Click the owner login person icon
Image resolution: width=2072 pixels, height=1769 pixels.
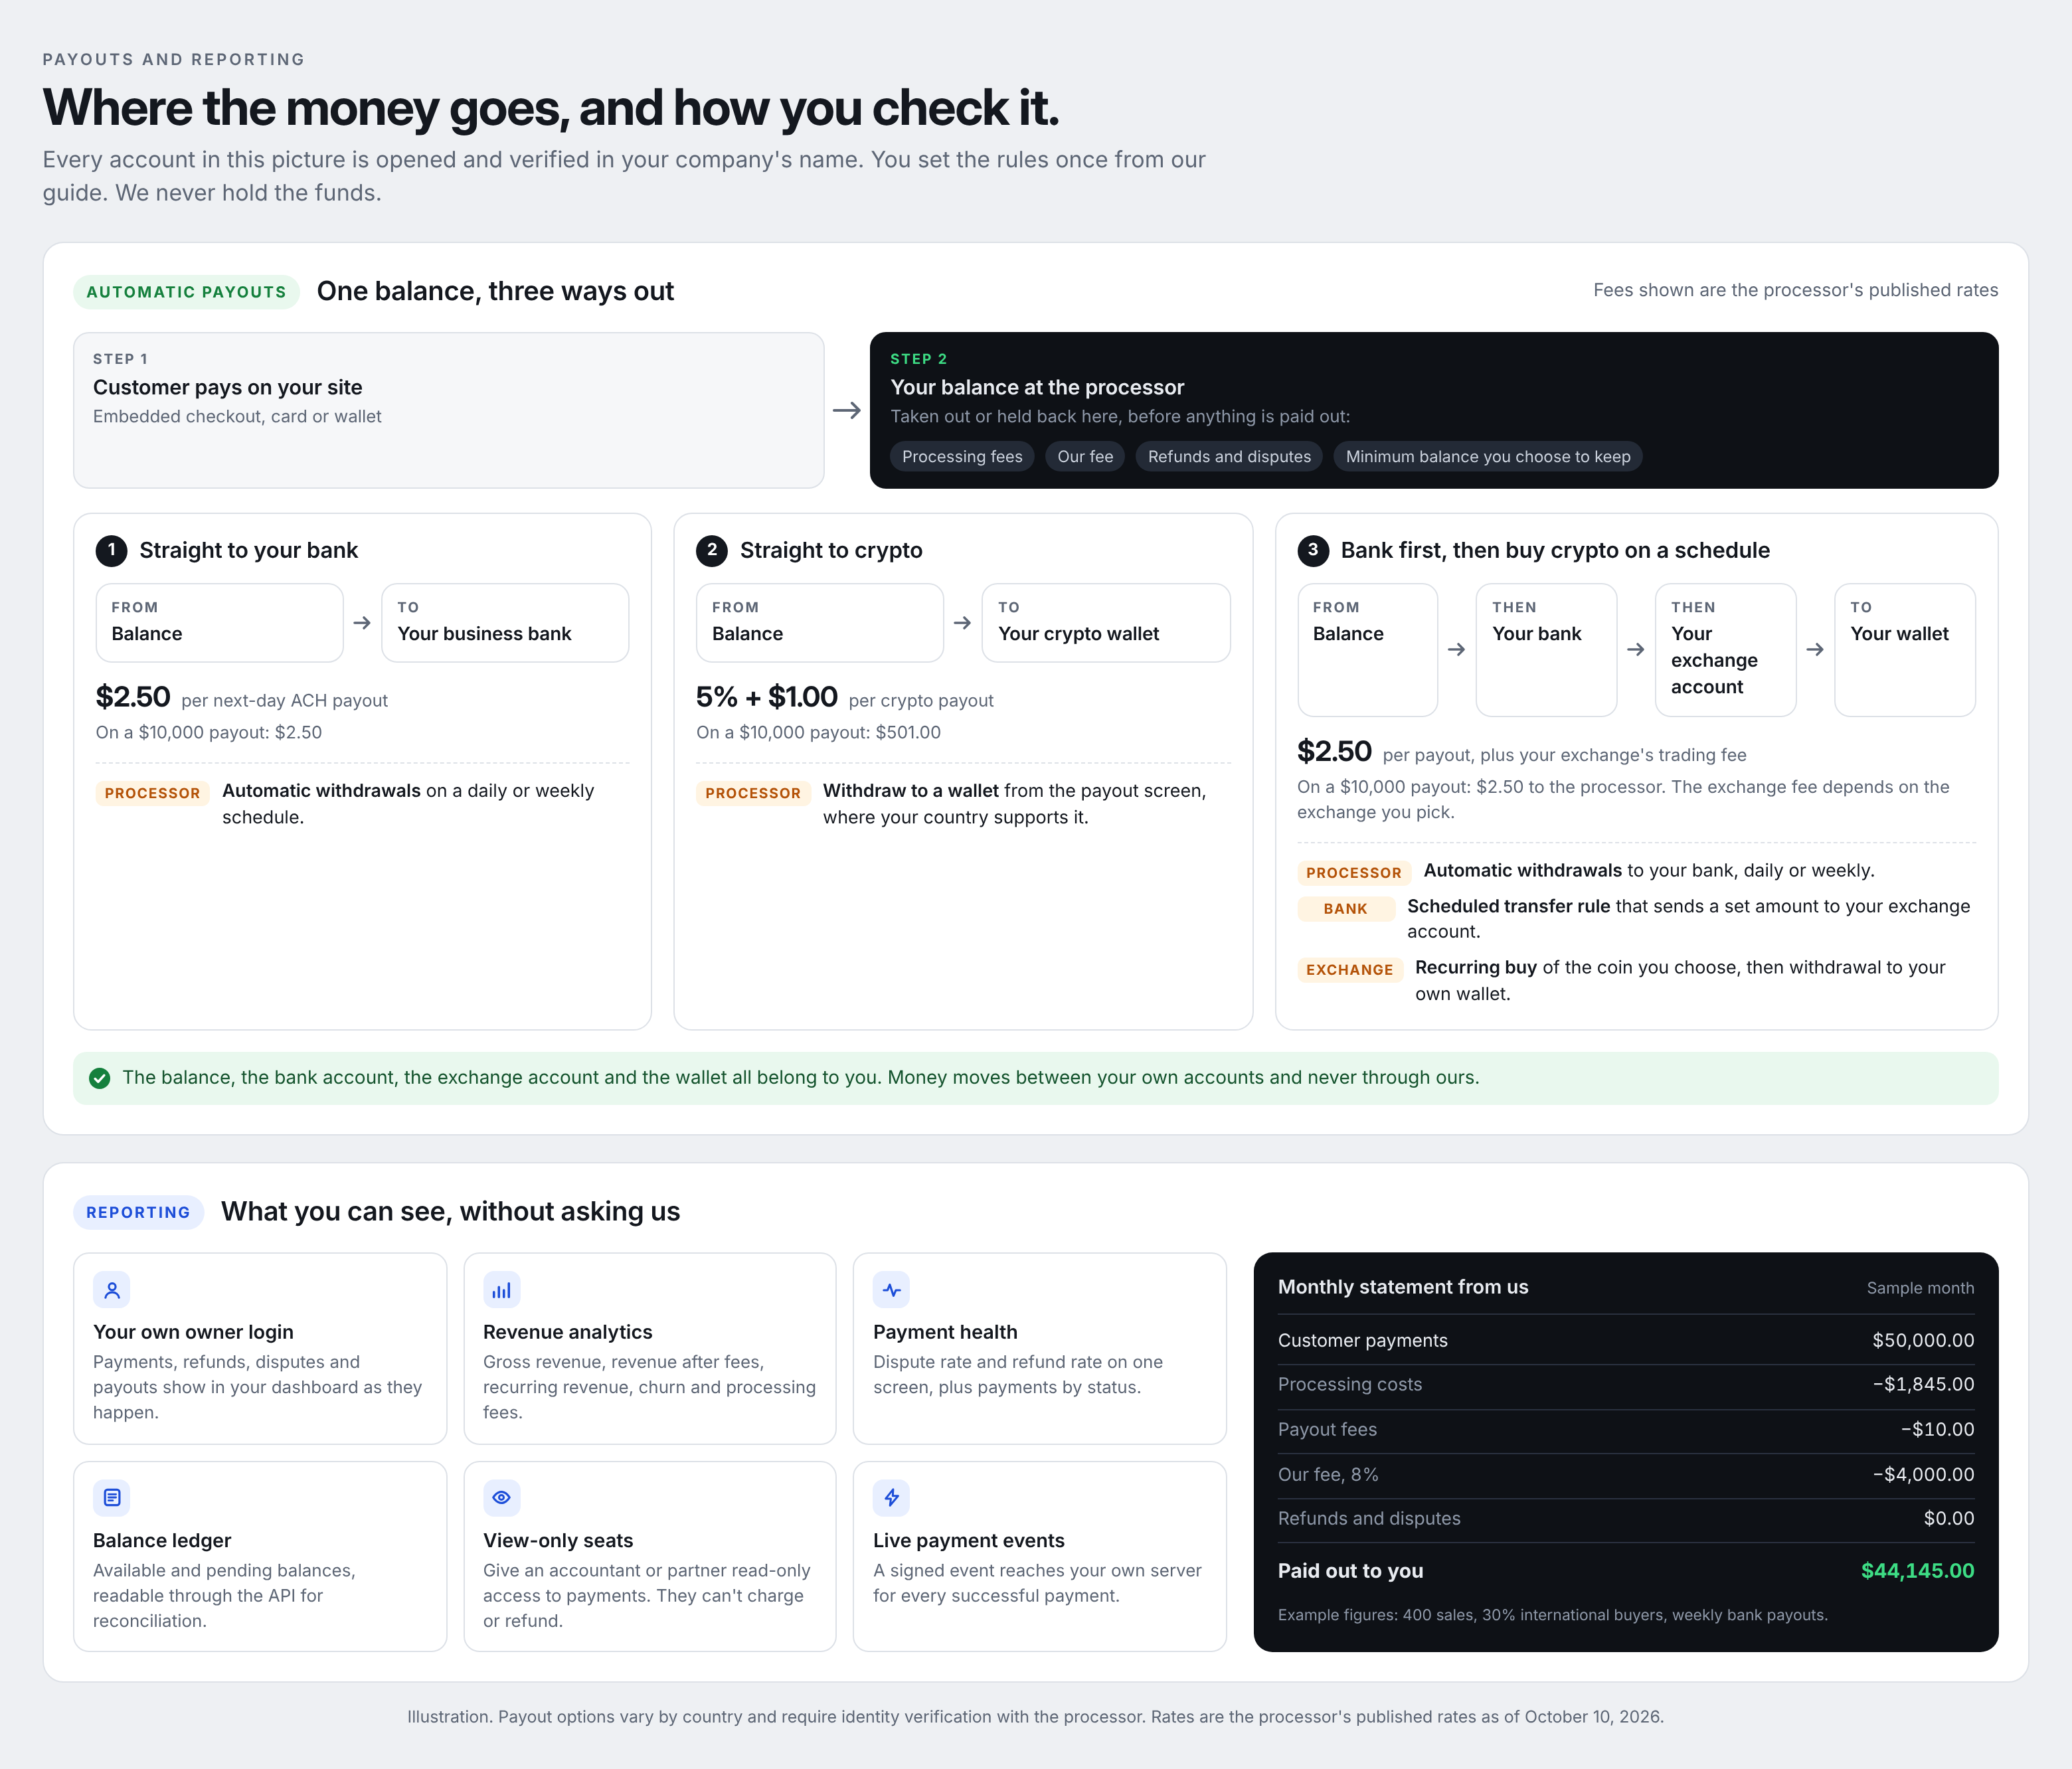[112, 1290]
